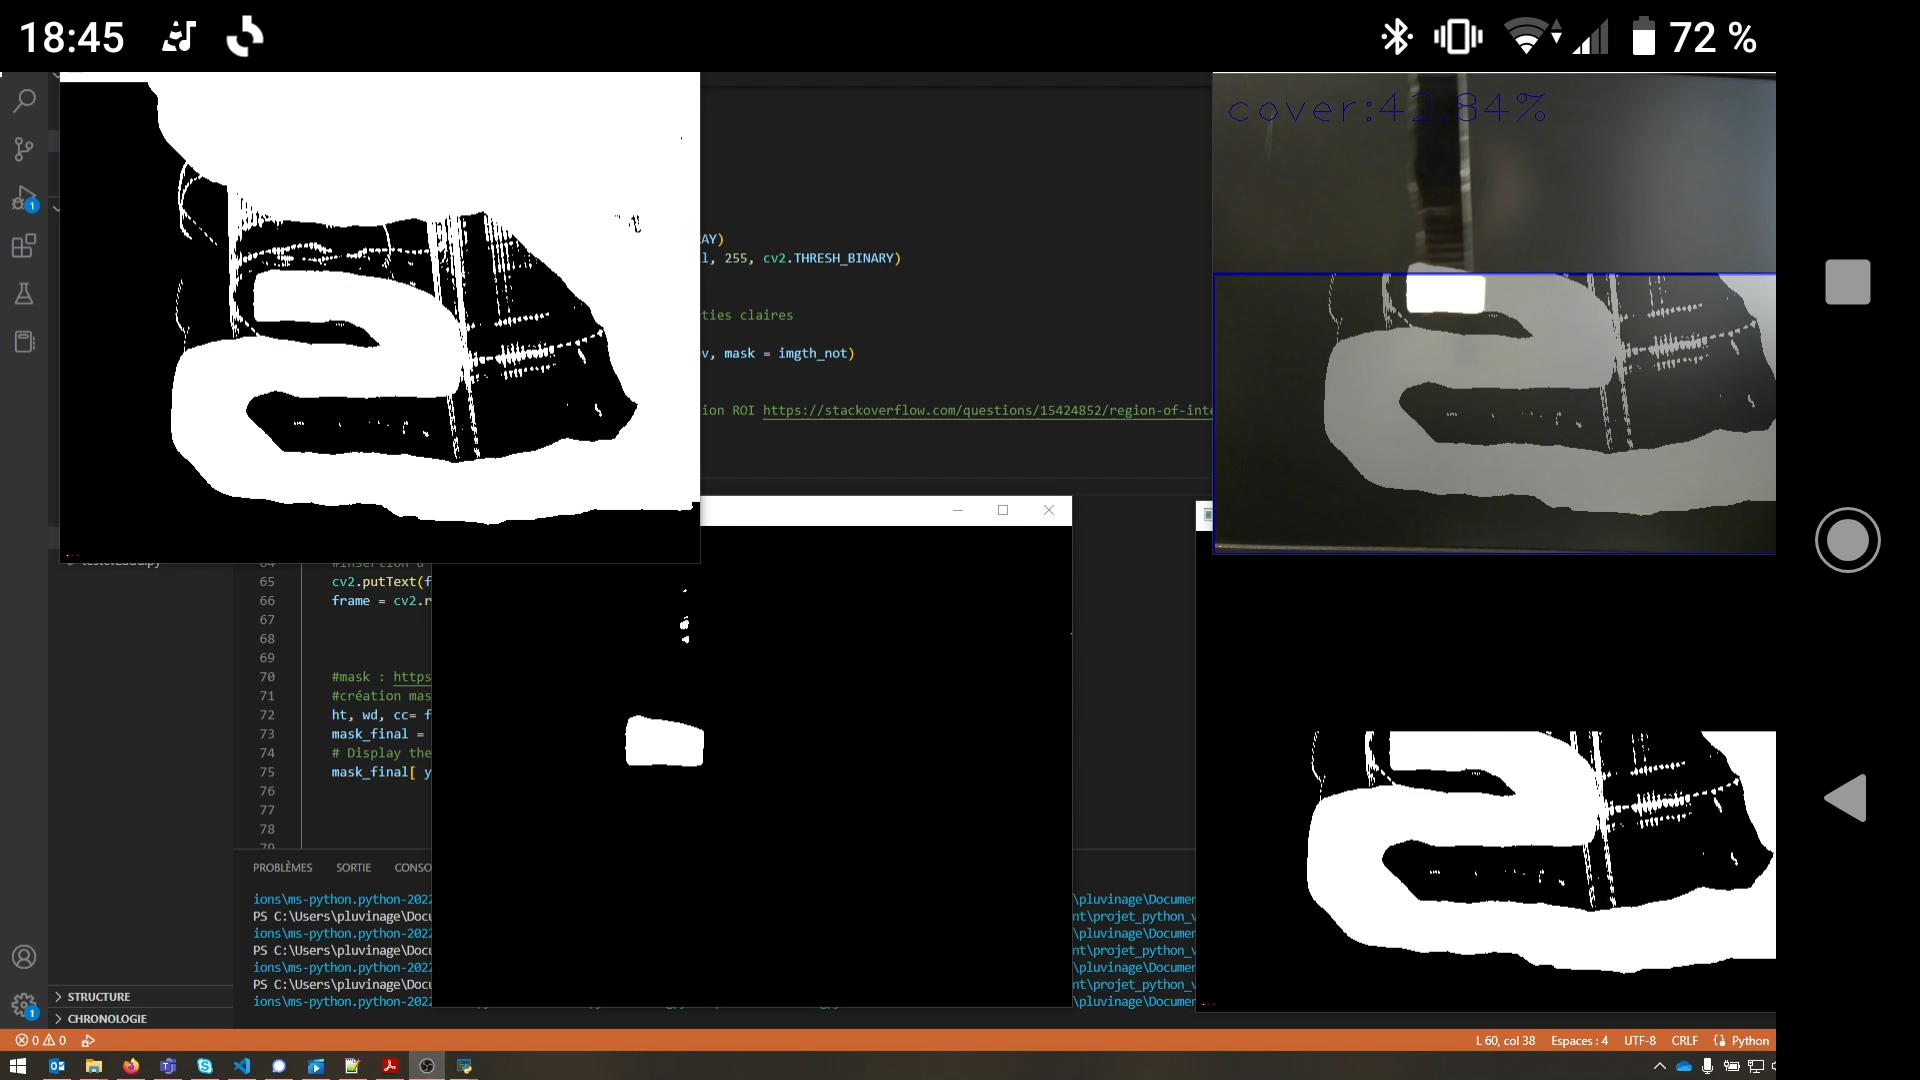Expand the STRUCTURE section
This screenshot has width=1920, height=1080.
coord(99,997)
